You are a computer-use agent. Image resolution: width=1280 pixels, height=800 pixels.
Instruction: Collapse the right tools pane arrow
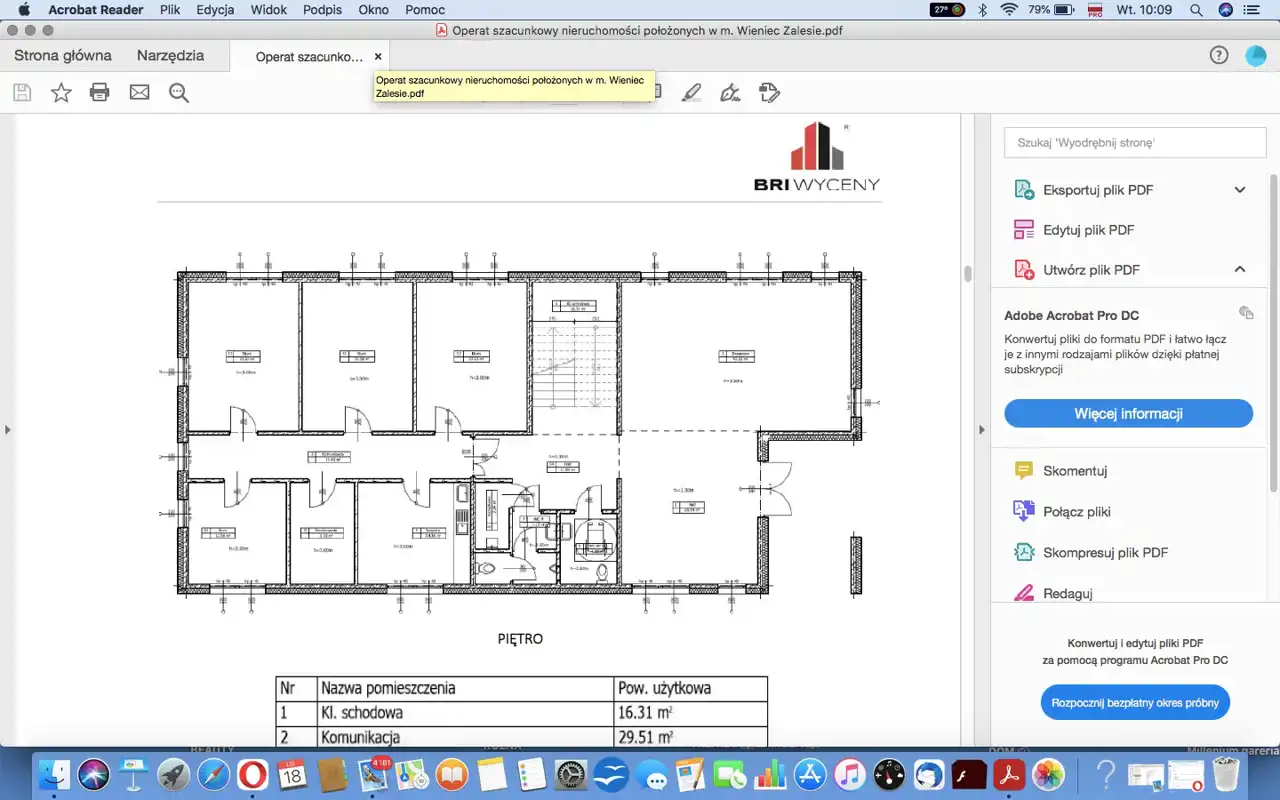click(981, 430)
